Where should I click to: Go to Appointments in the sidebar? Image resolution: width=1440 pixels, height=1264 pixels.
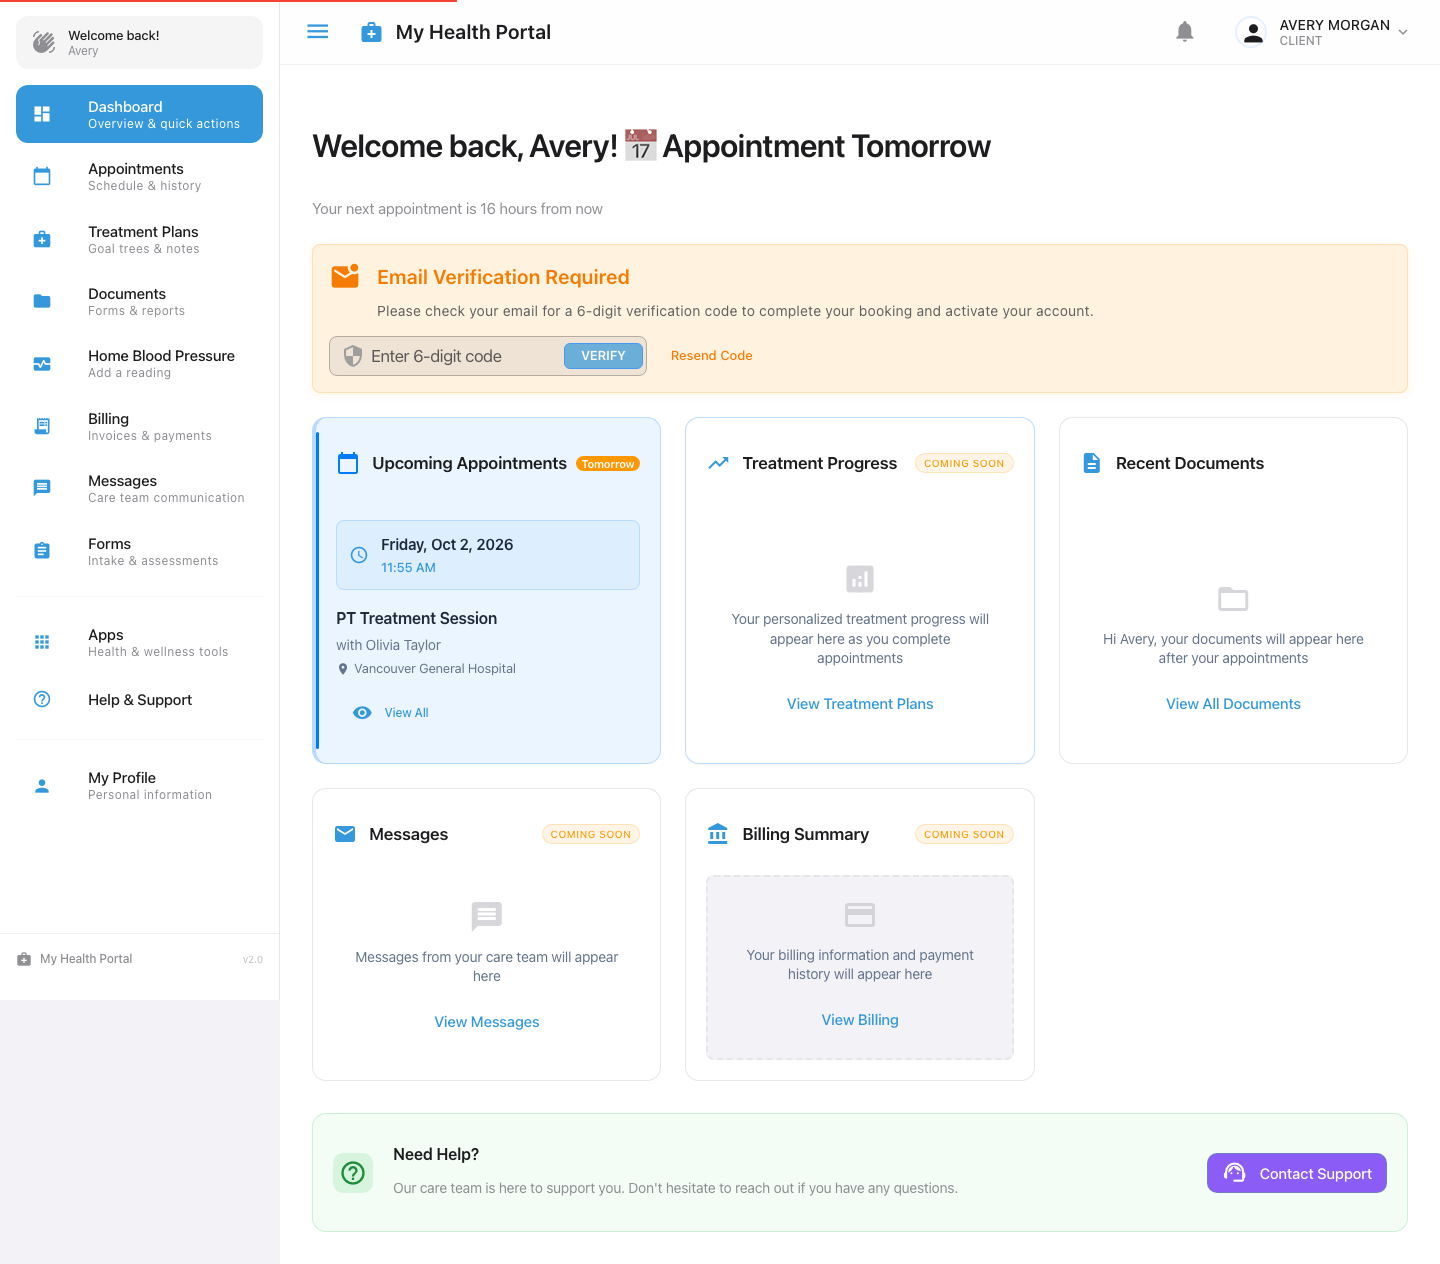(x=139, y=177)
